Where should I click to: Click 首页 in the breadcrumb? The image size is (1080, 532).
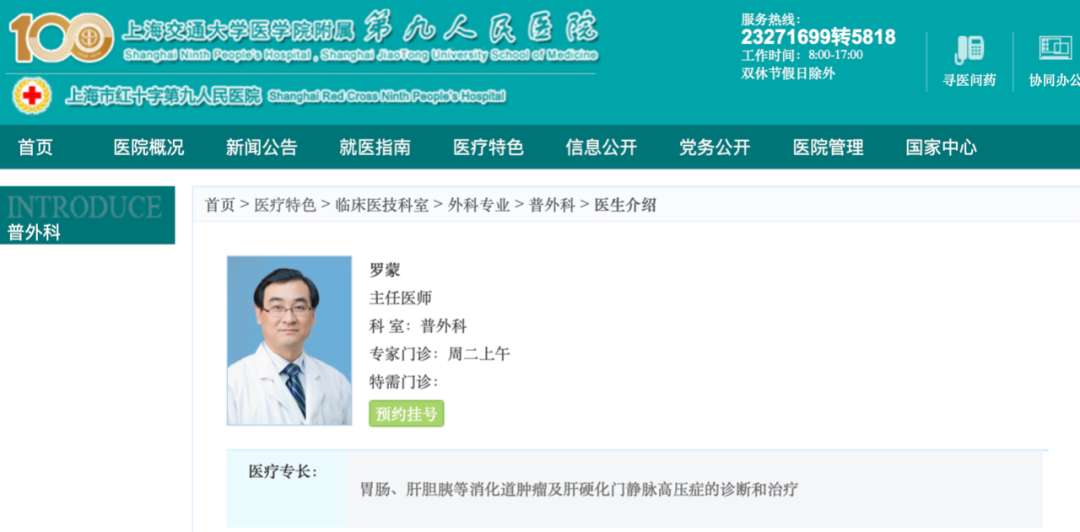click(220, 205)
